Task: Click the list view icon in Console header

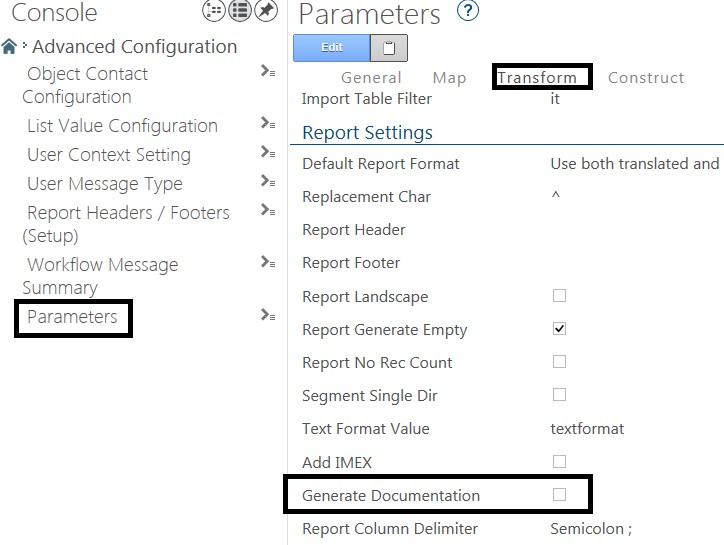Action: click(240, 10)
